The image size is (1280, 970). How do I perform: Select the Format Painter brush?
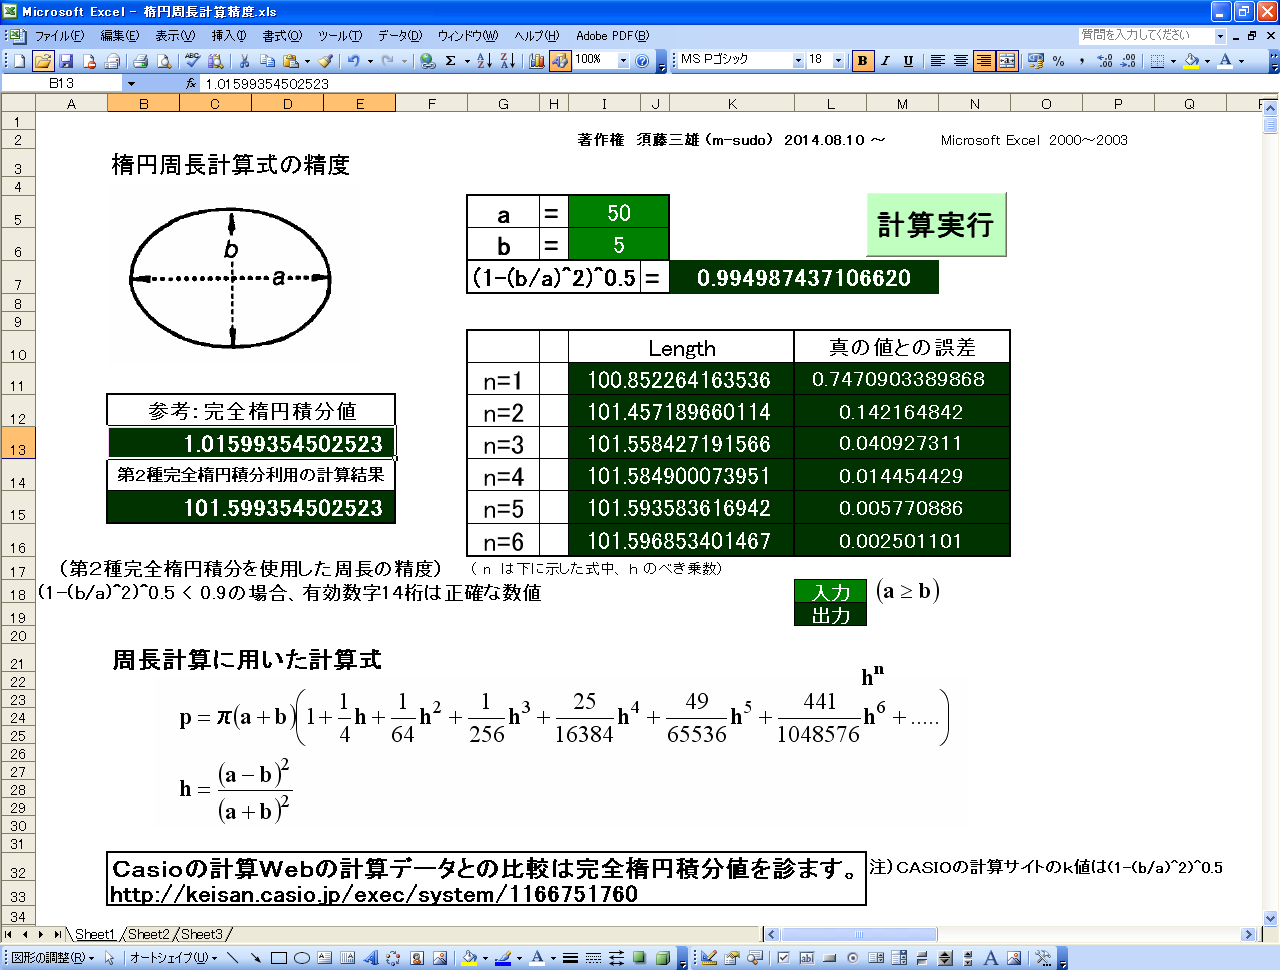tap(325, 61)
